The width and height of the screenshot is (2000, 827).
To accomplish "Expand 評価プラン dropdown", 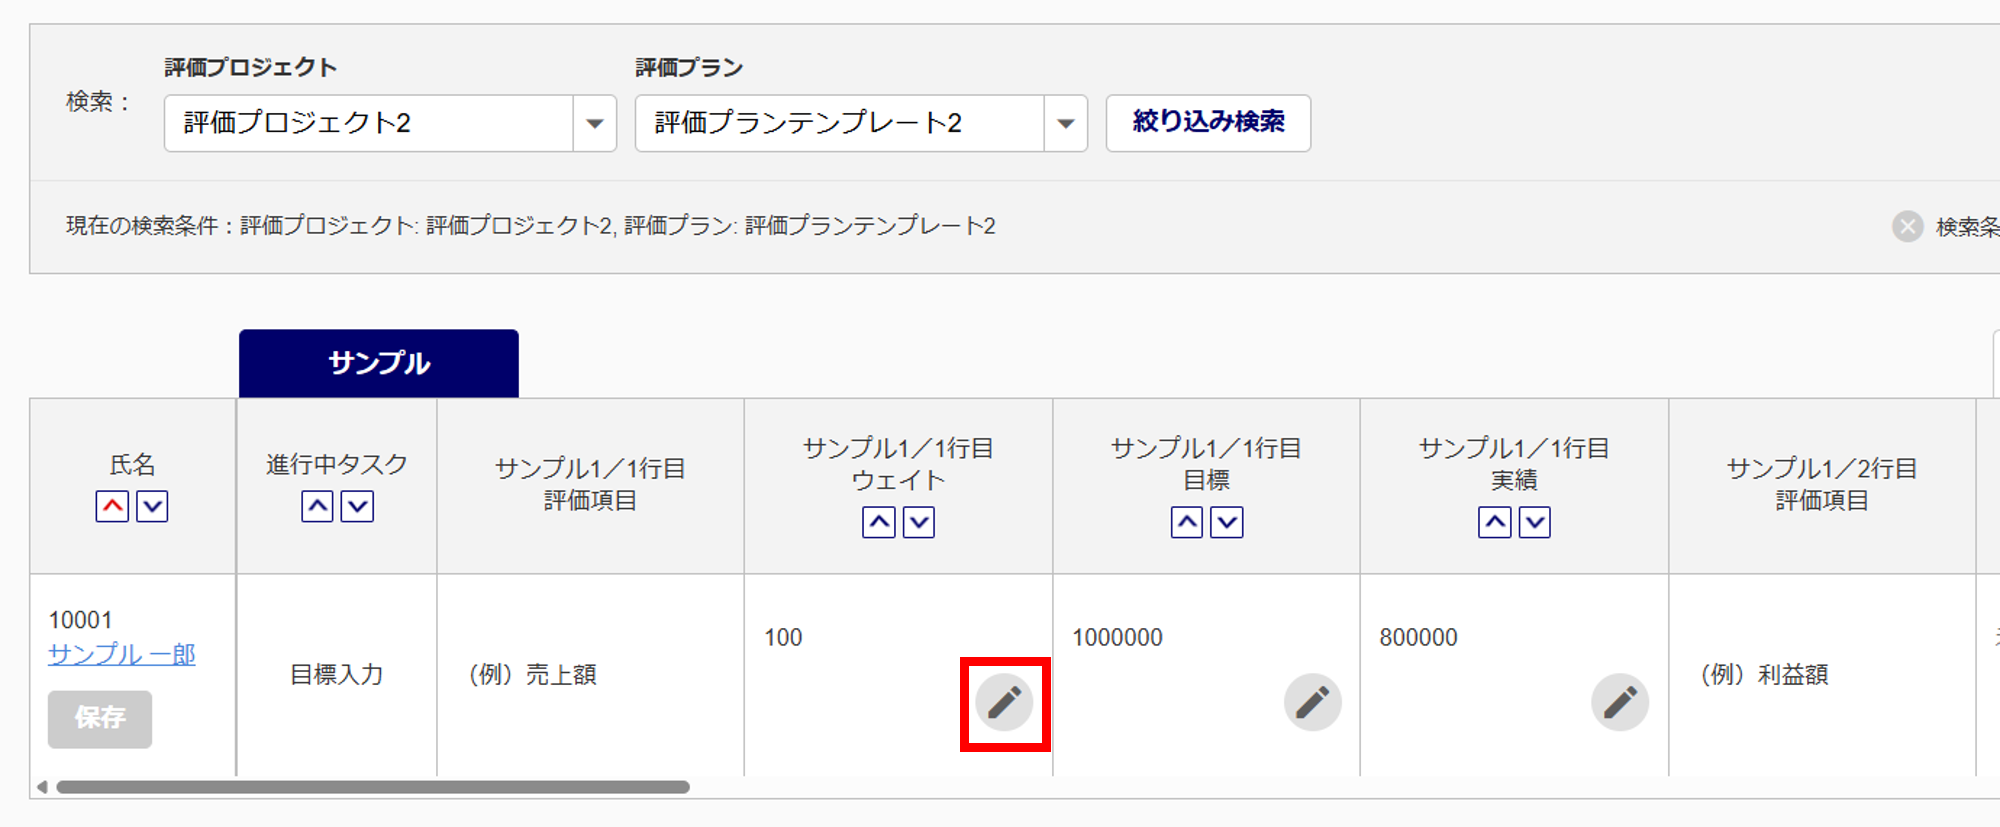I will 1065,123.
